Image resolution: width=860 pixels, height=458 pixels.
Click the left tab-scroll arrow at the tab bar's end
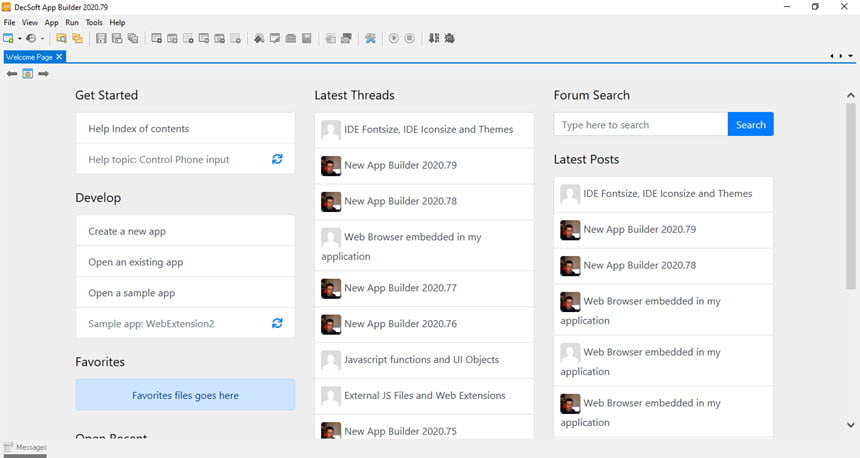point(831,56)
